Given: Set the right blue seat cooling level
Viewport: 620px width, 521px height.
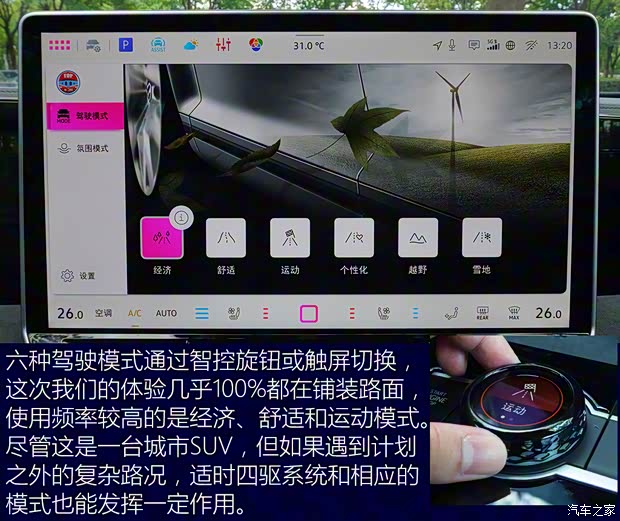Looking at the screenshot, I should click(x=415, y=313).
